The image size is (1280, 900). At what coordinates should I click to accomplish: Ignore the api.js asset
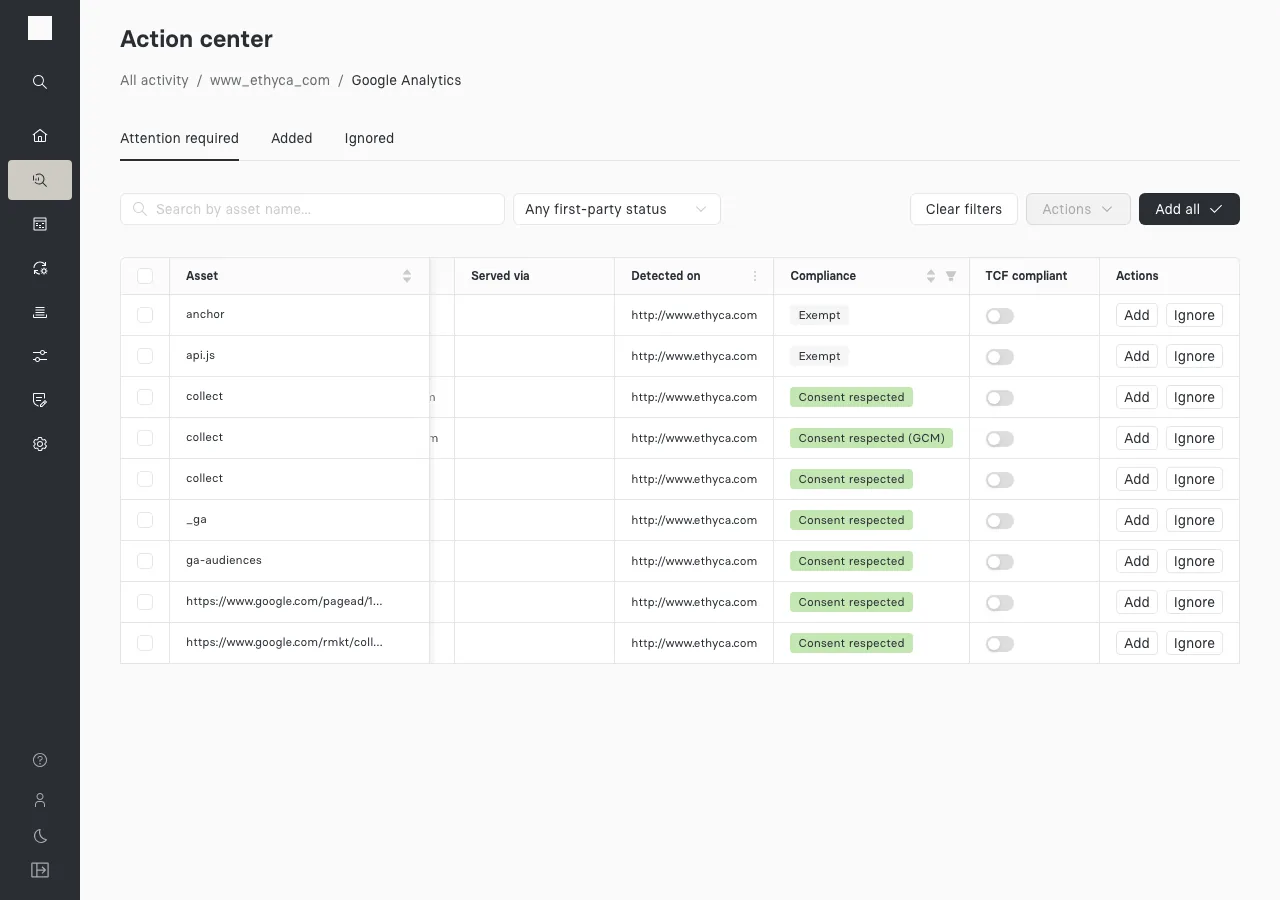click(x=1194, y=356)
